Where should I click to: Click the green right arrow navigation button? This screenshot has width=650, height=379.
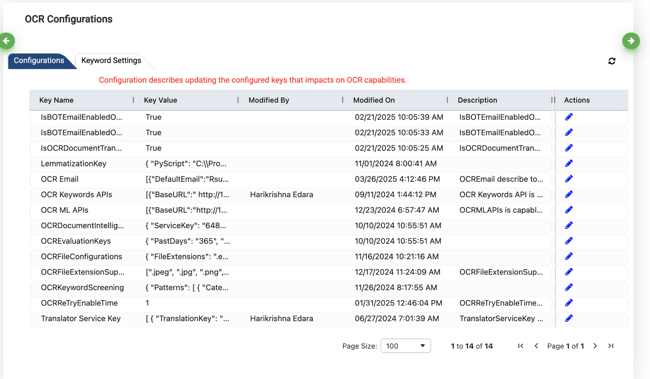tap(631, 41)
